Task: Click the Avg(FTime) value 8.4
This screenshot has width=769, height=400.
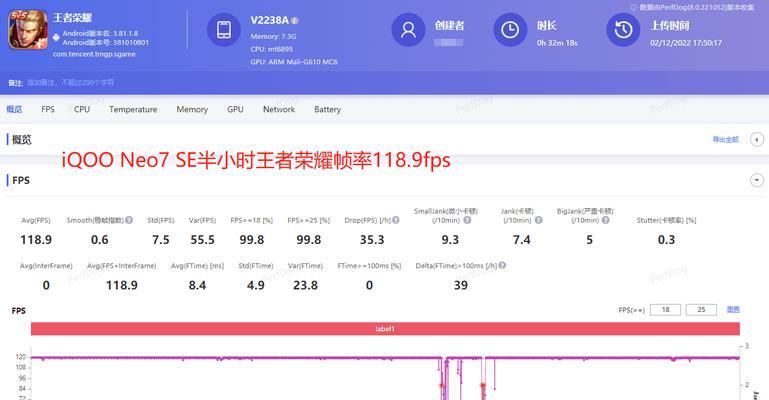Action: 197,285
